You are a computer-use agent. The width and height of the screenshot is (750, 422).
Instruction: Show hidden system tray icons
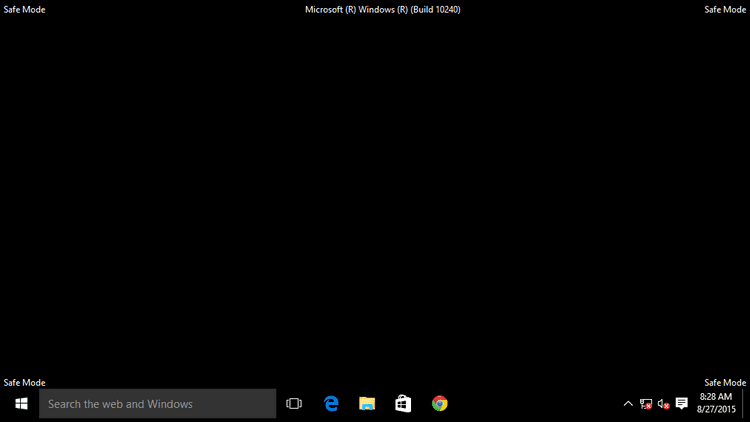628,404
